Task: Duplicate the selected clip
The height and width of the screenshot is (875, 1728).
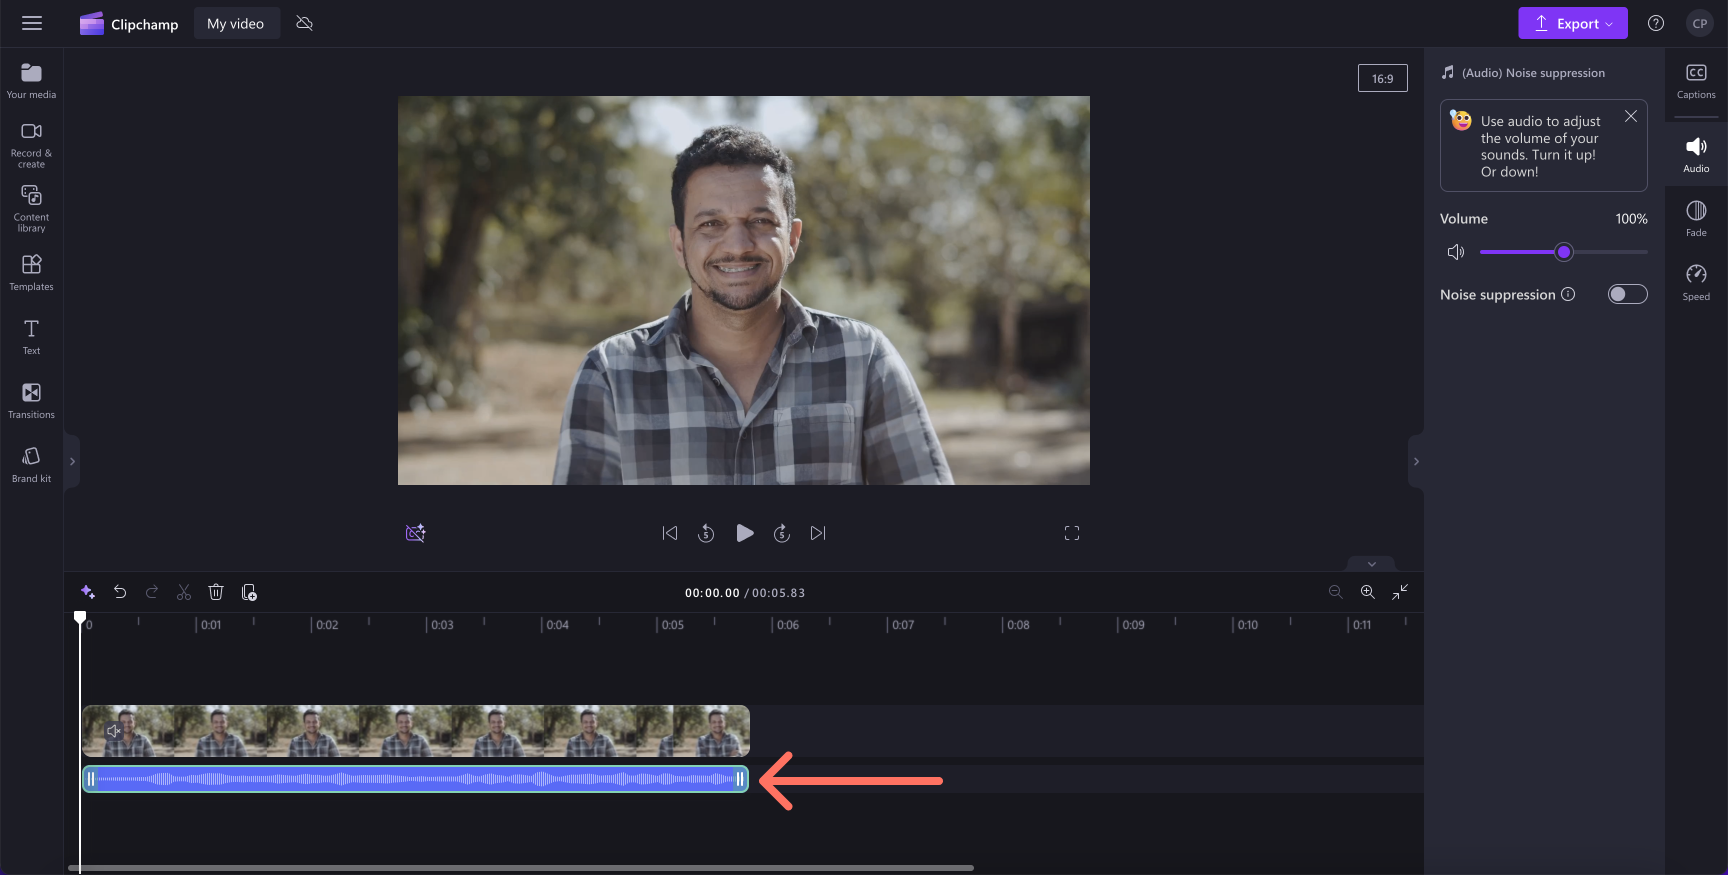Action: [249, 592]
